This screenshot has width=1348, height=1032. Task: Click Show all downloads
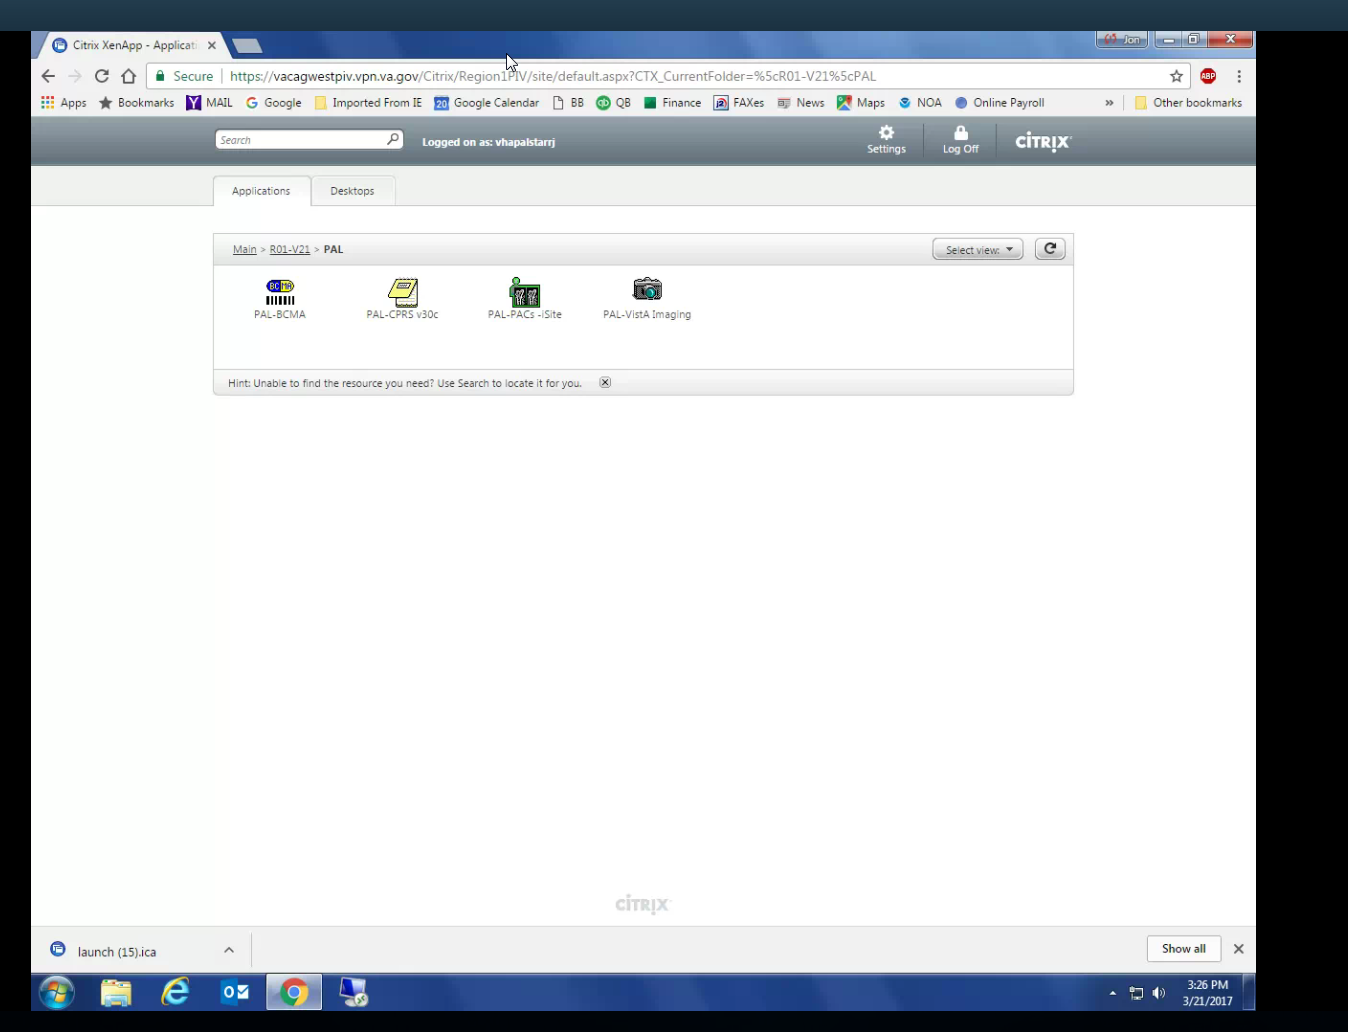pyautogui.click(x=1184, y=949)
